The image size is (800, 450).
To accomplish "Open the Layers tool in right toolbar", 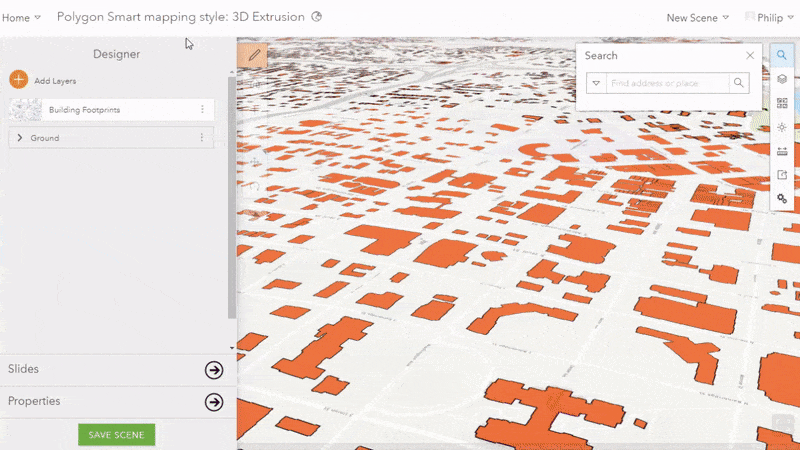I will click(x=782, y=79).
